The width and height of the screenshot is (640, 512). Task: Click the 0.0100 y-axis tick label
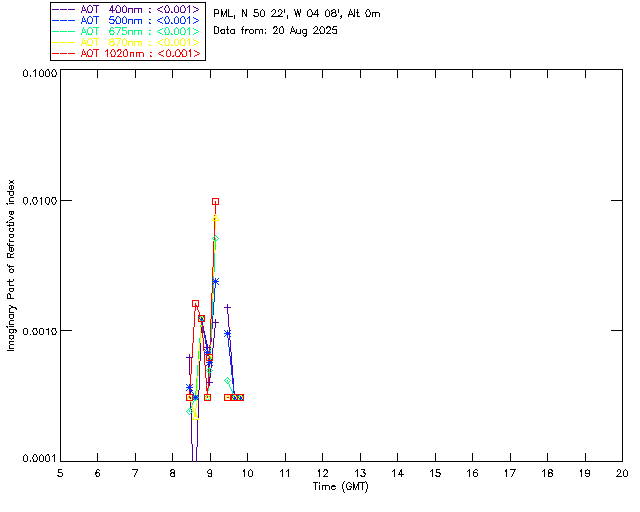[x=40, y=201]
